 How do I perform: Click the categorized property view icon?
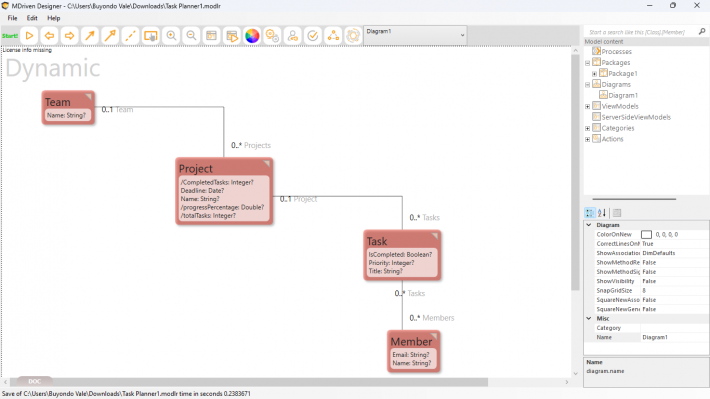tap(590, 212)
